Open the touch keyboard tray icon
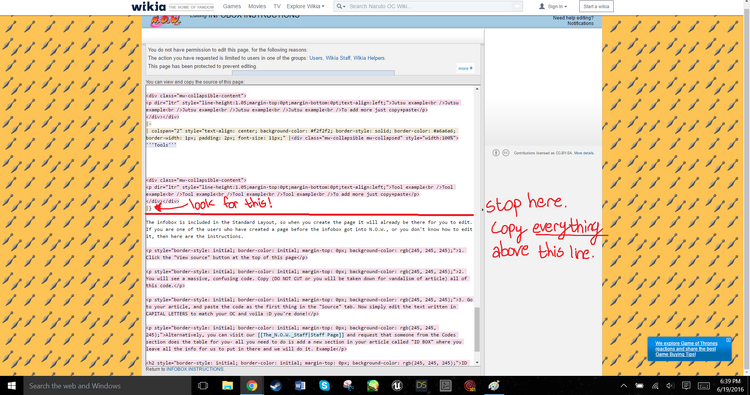This screenshot has width=750, height=395. click(x=704, y=386)
